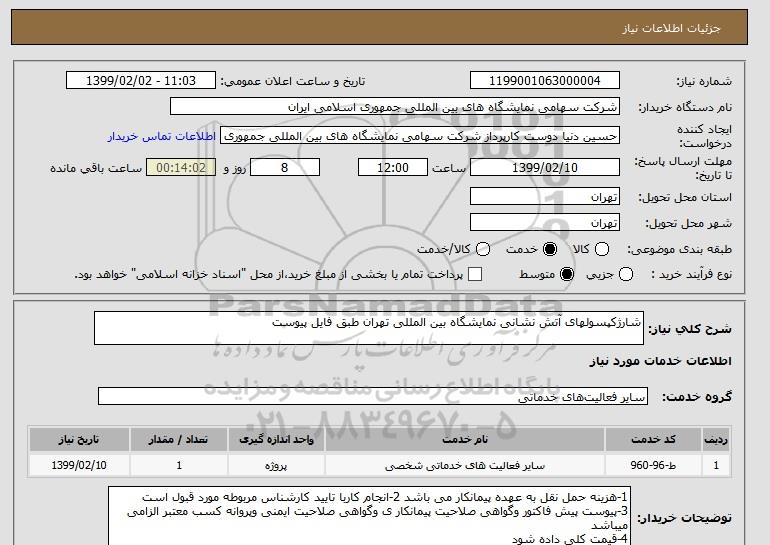
Task: Click the طبقه بندی موضوعی label
Action: 680,249
